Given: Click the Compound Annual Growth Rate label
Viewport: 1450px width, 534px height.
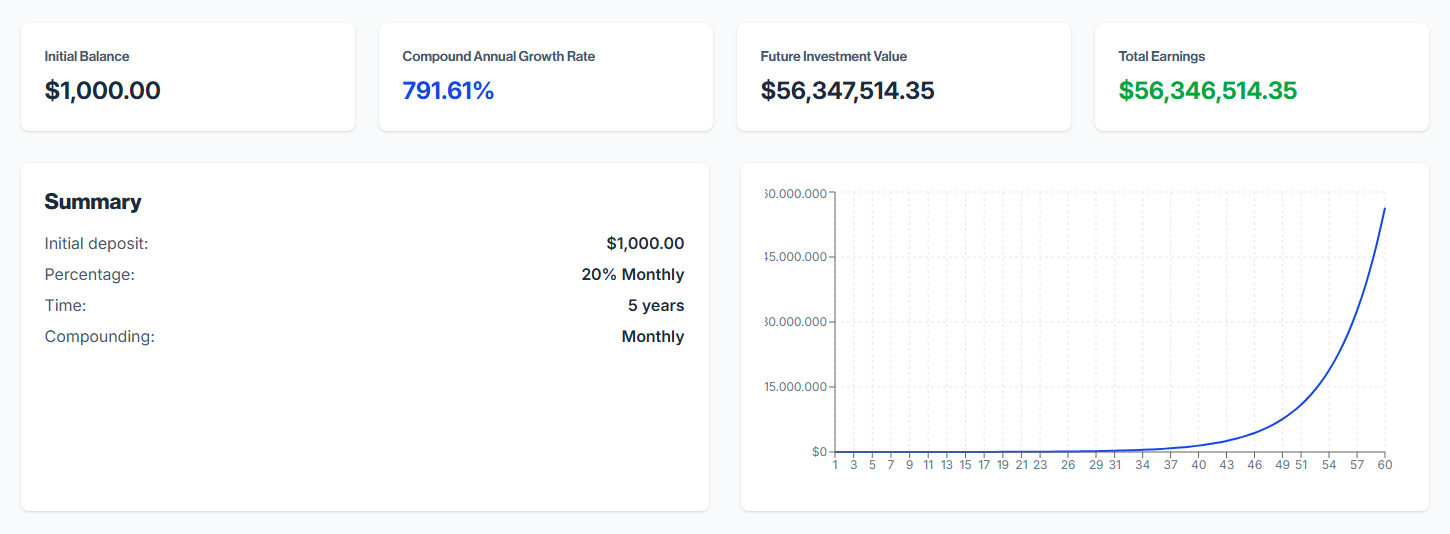Looking at the screenshot, I should click(x=498, y=57).
